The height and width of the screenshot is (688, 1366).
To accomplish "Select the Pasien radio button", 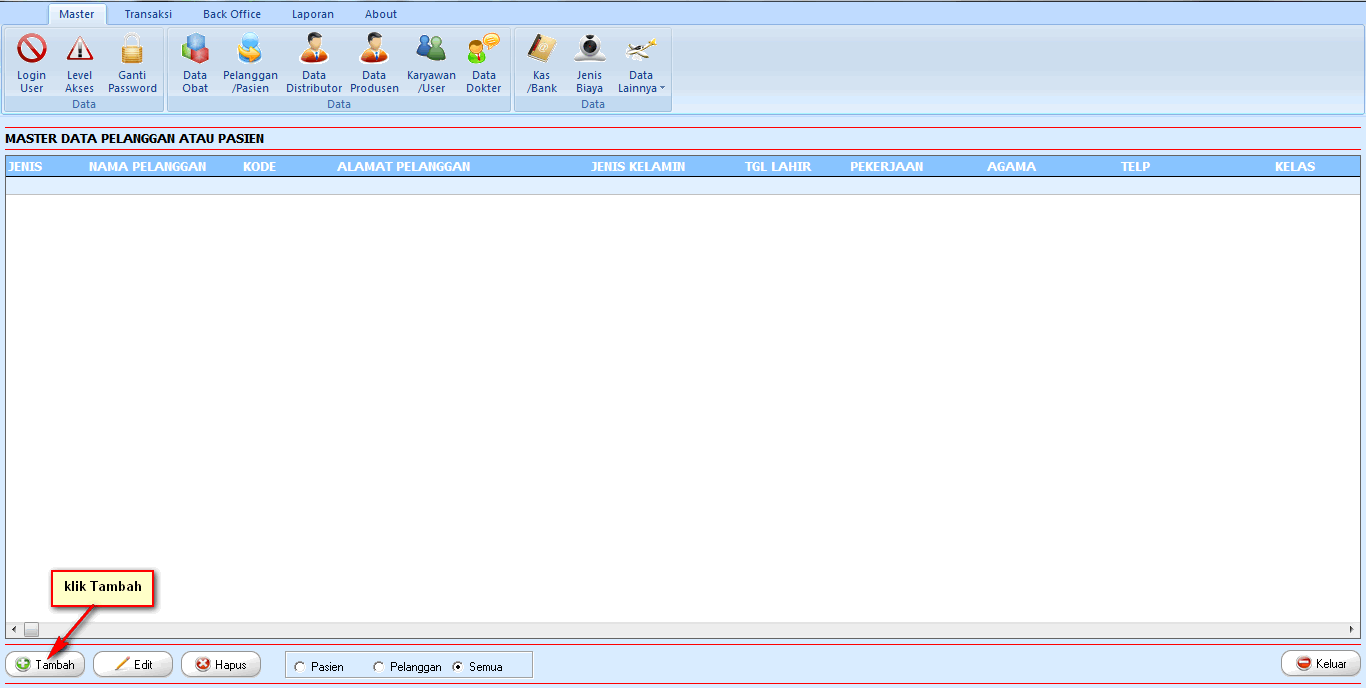I will [x=300, y=667].
